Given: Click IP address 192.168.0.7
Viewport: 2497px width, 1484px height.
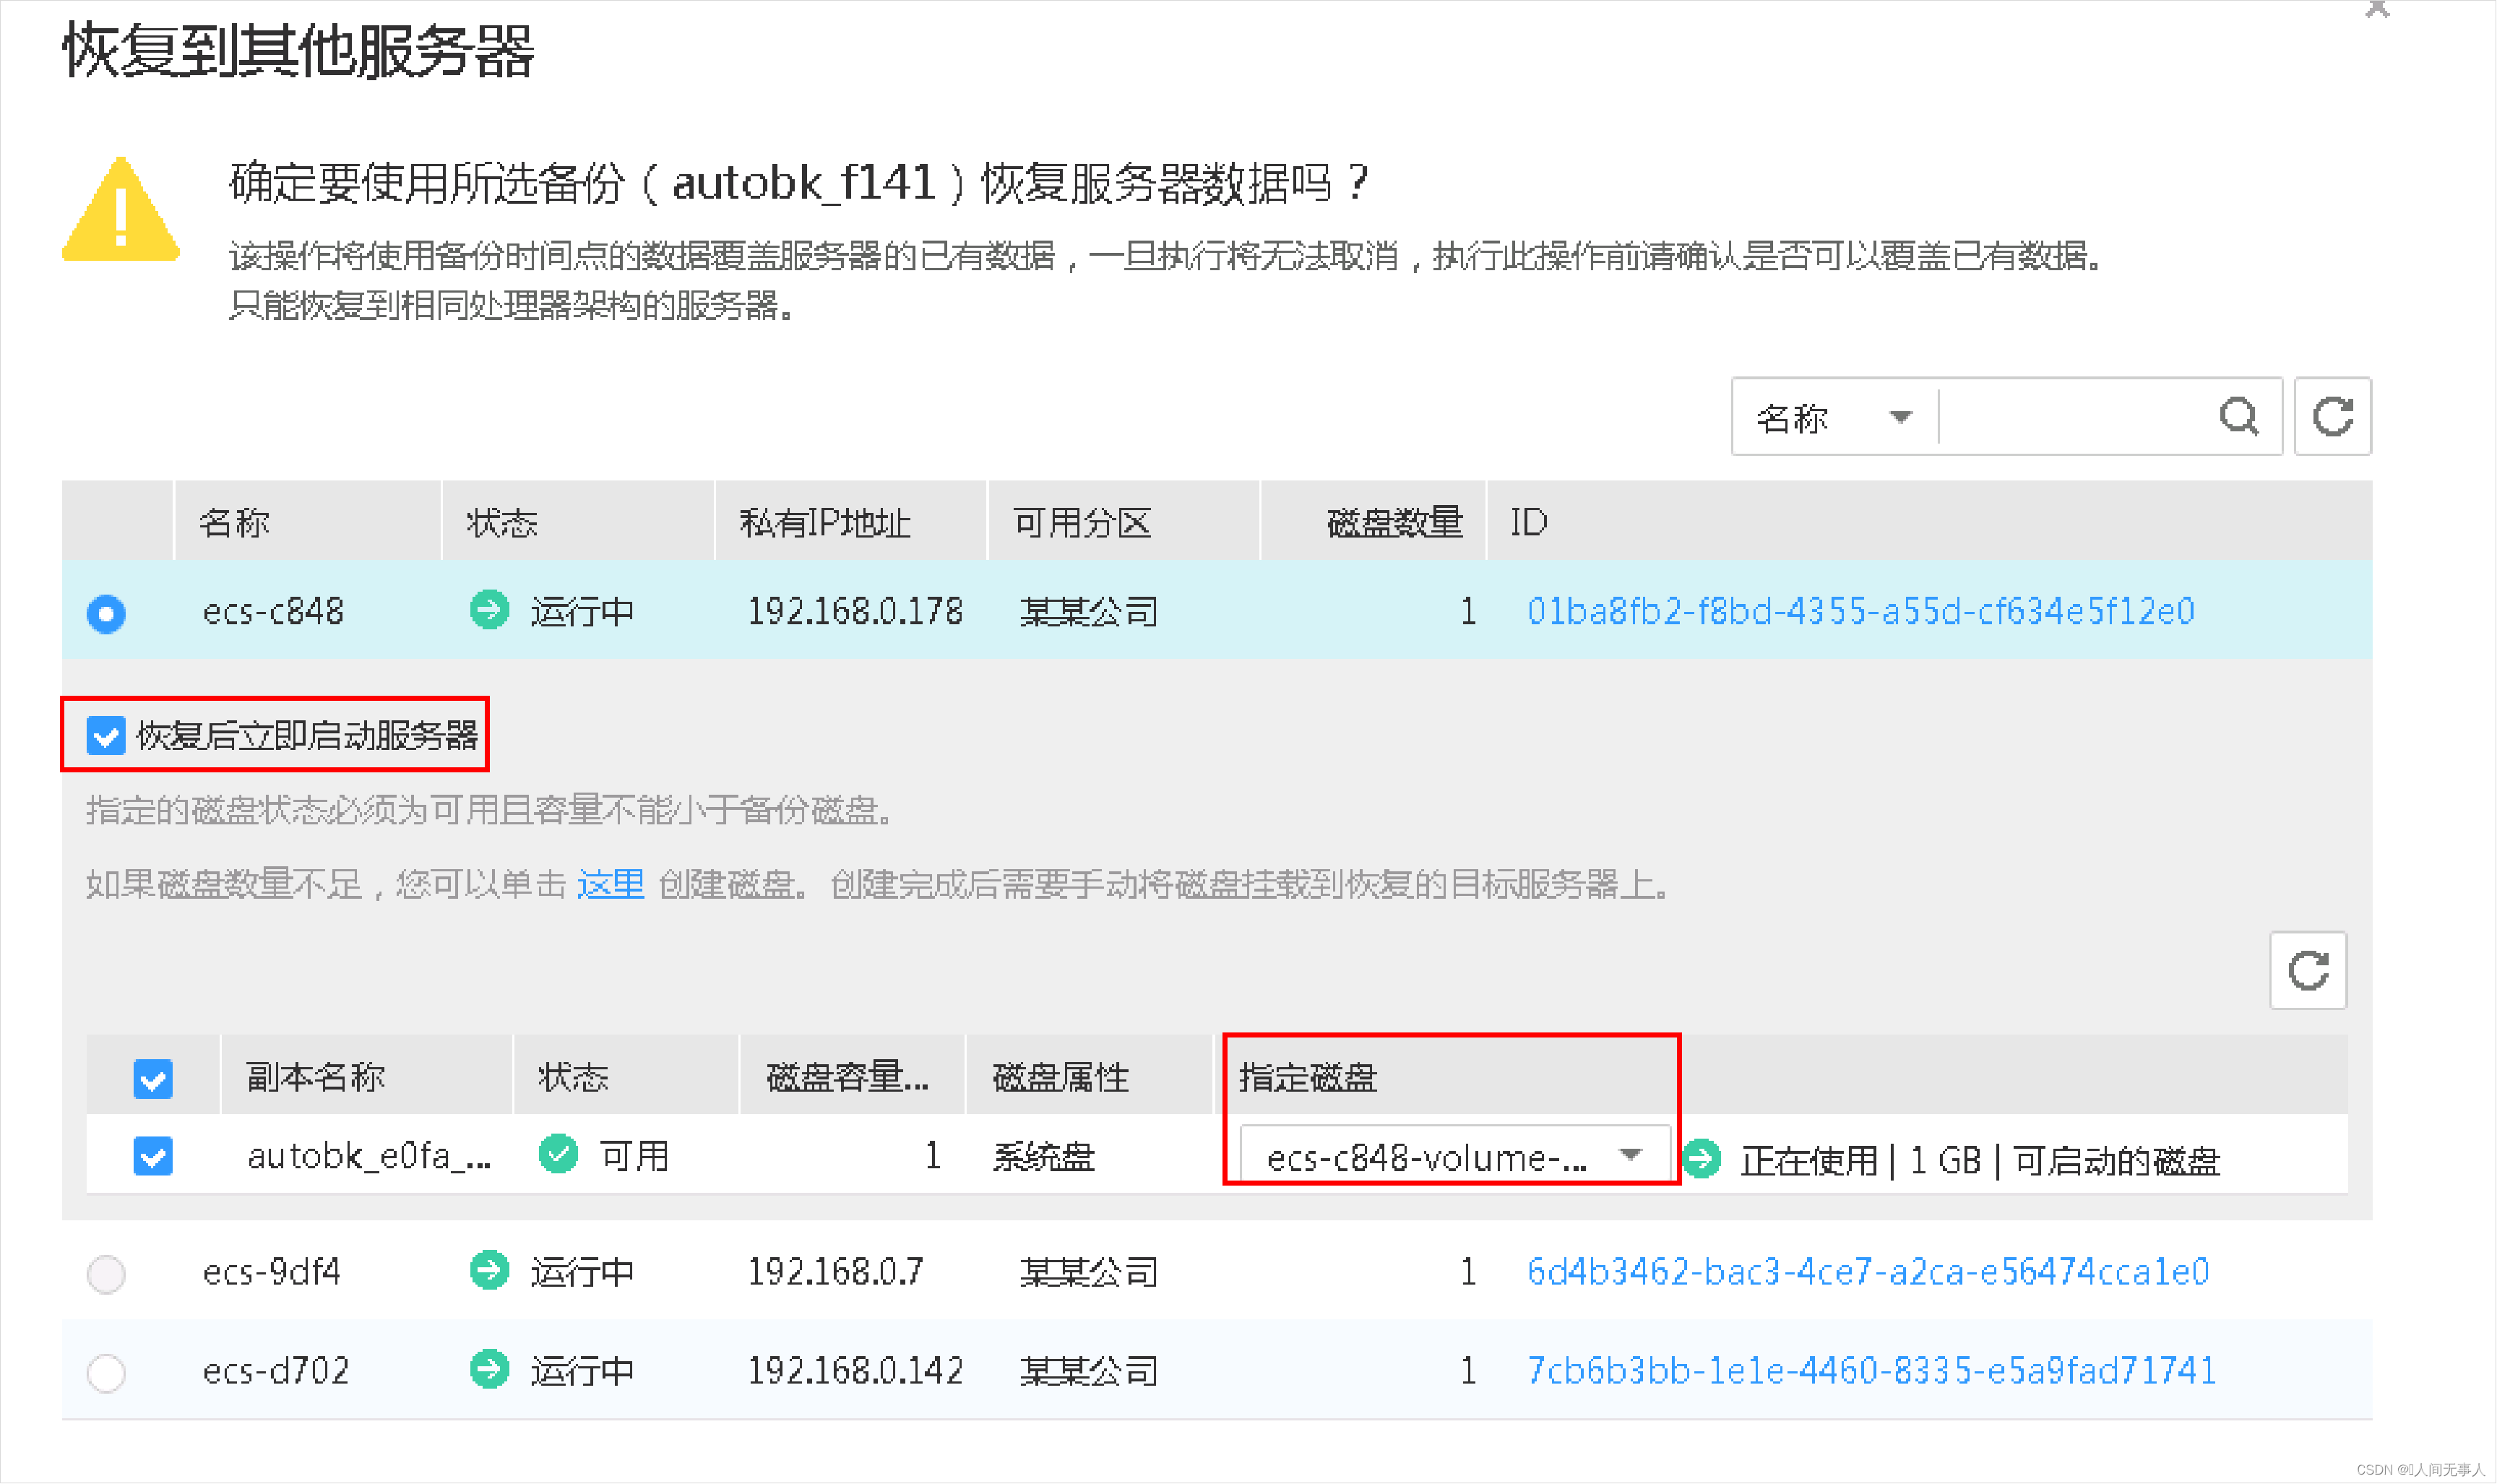Looking at the screenshot, I should click(835, 1272).
